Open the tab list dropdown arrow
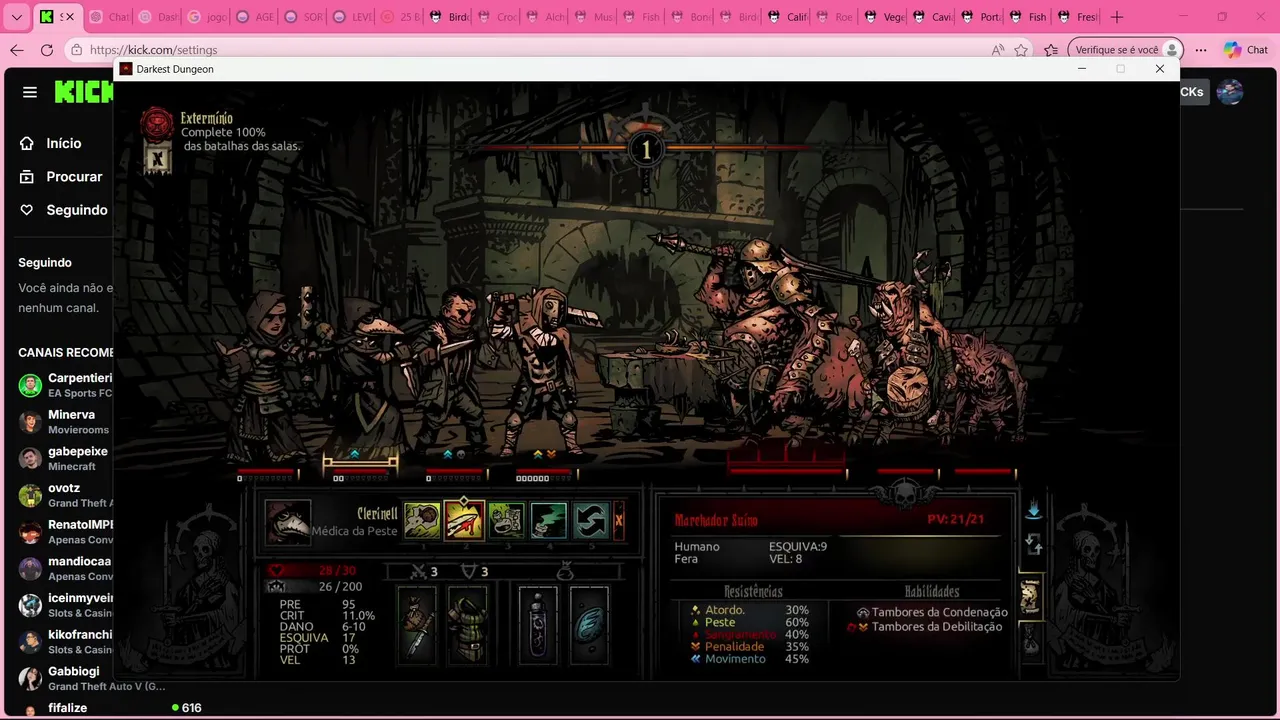The height and width of the screenshot is (720, 1280). point(17,17)
